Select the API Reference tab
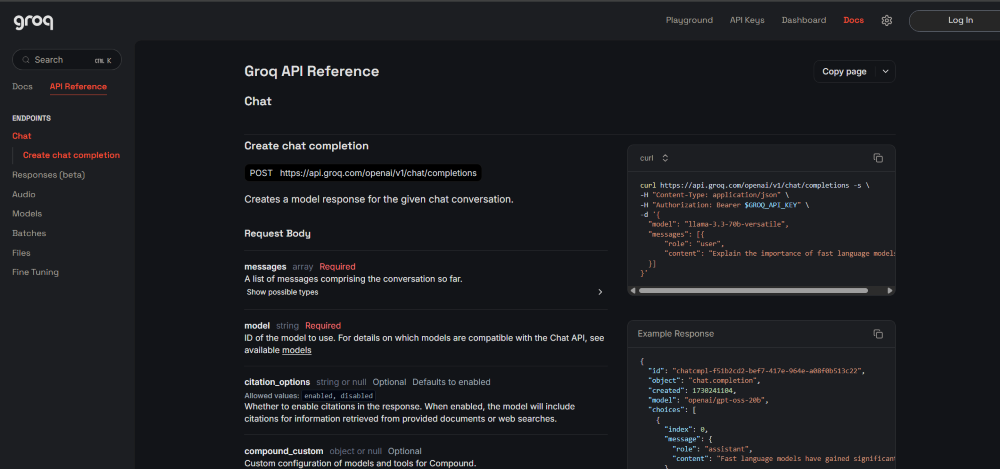1000x469 pixels. pos(78,87)
